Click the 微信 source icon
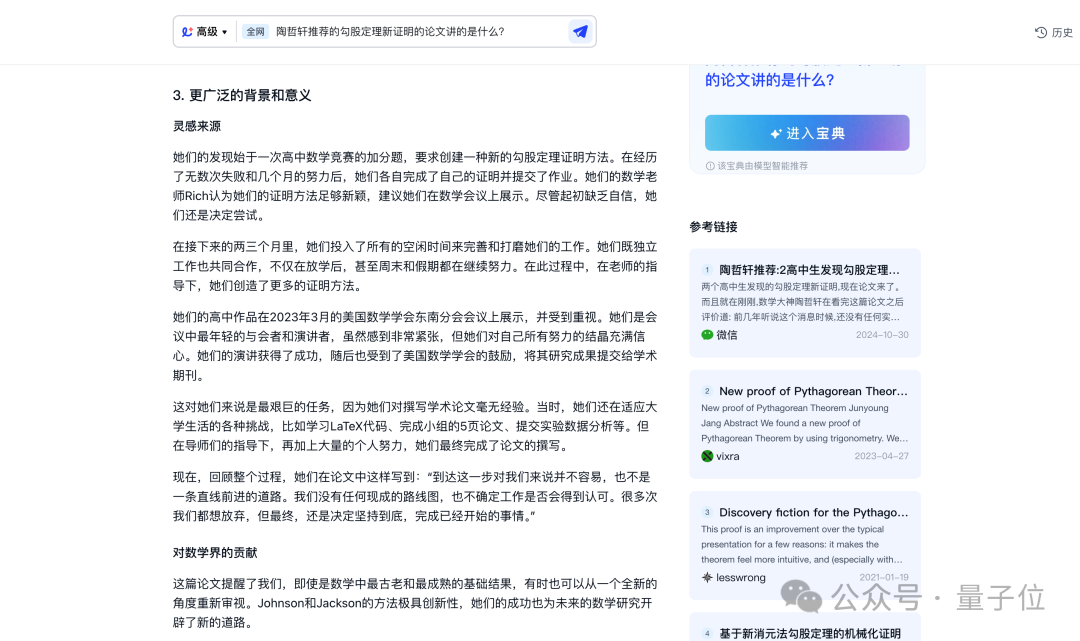 (707, 335)
